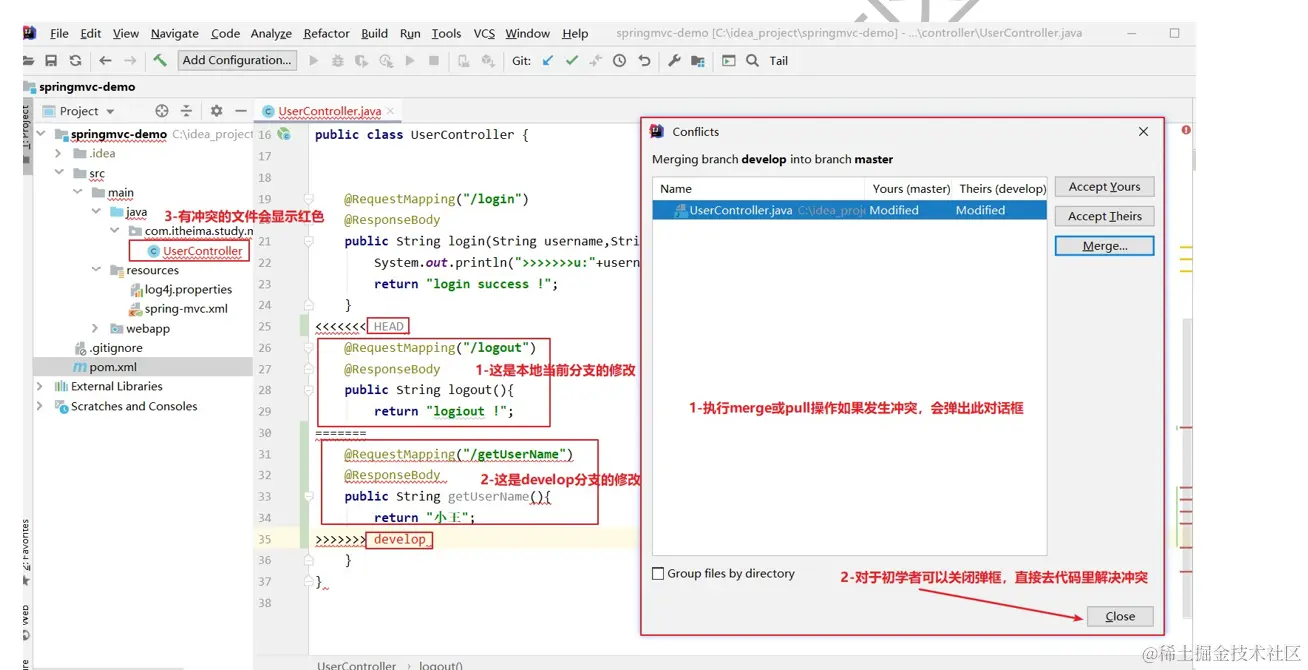Open Settings via the wrench icon
This screenshot has height=670, width=1308.
[675, 61]
